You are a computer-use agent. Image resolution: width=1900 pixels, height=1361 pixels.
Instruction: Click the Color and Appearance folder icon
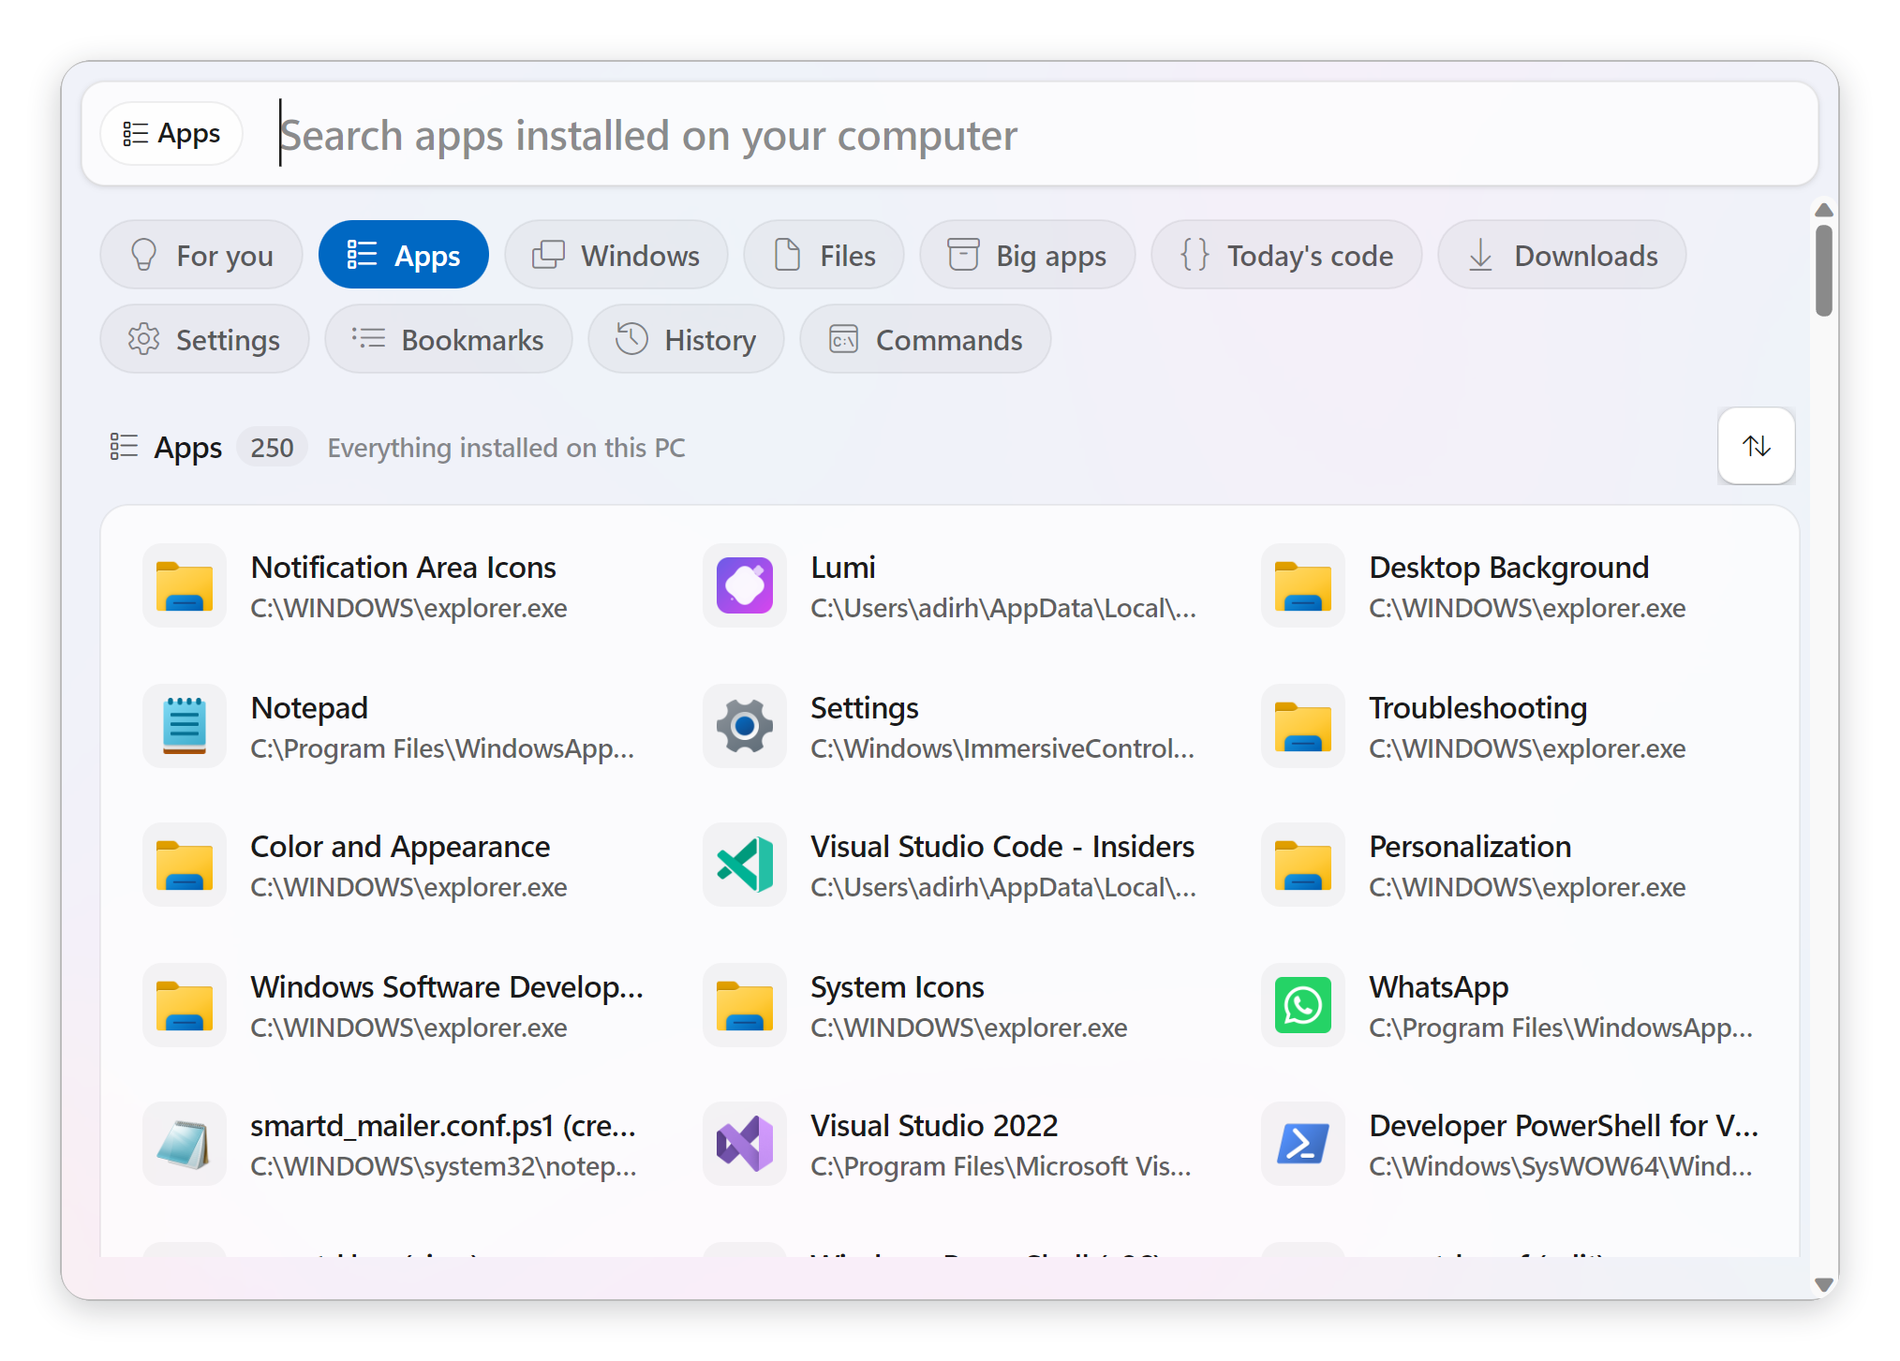tap(184, 864)
